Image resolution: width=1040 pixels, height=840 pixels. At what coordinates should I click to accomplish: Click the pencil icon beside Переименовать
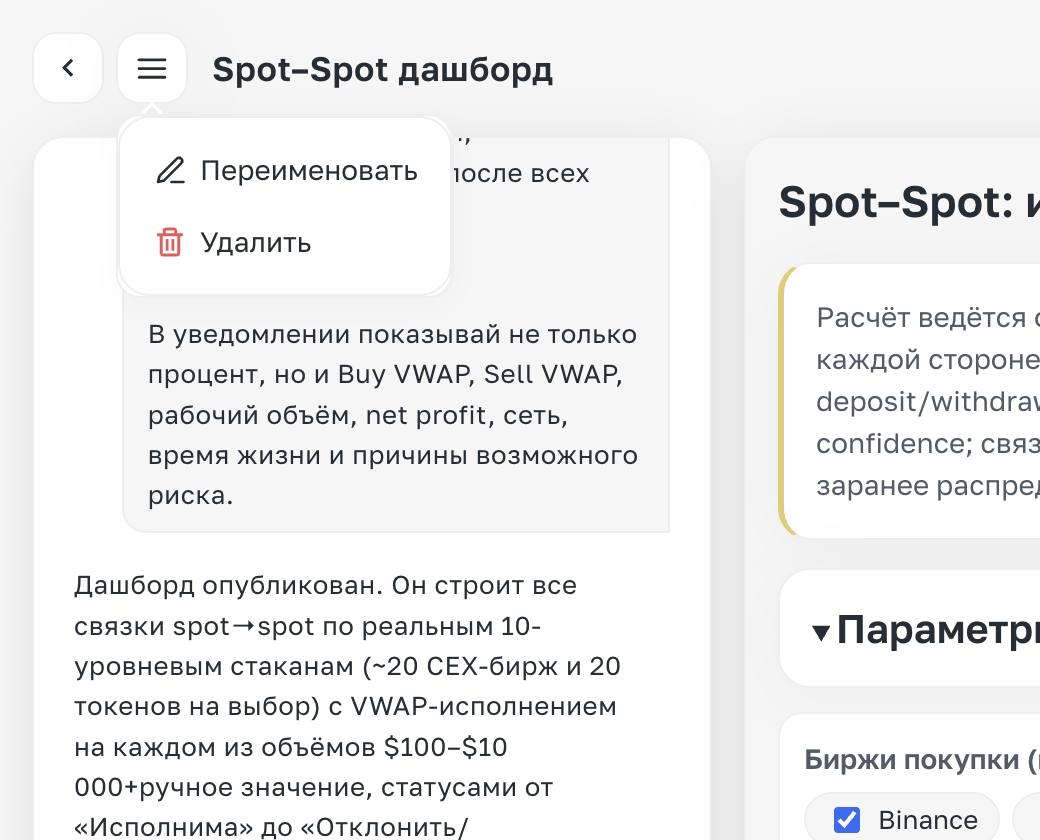pos(170,171)
